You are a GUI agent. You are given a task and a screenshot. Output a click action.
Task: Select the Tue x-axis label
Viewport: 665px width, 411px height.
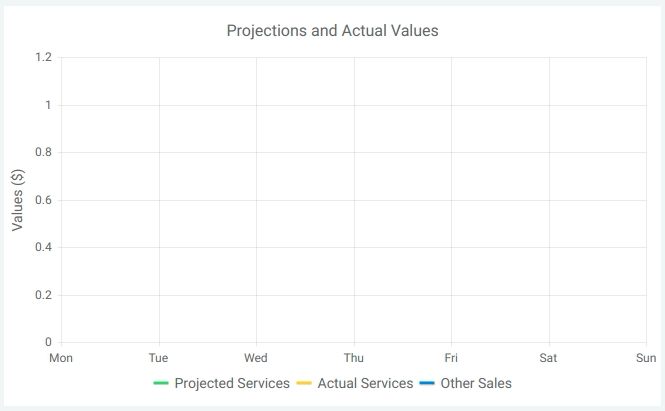pyautogui.click(x=158, y=357)
